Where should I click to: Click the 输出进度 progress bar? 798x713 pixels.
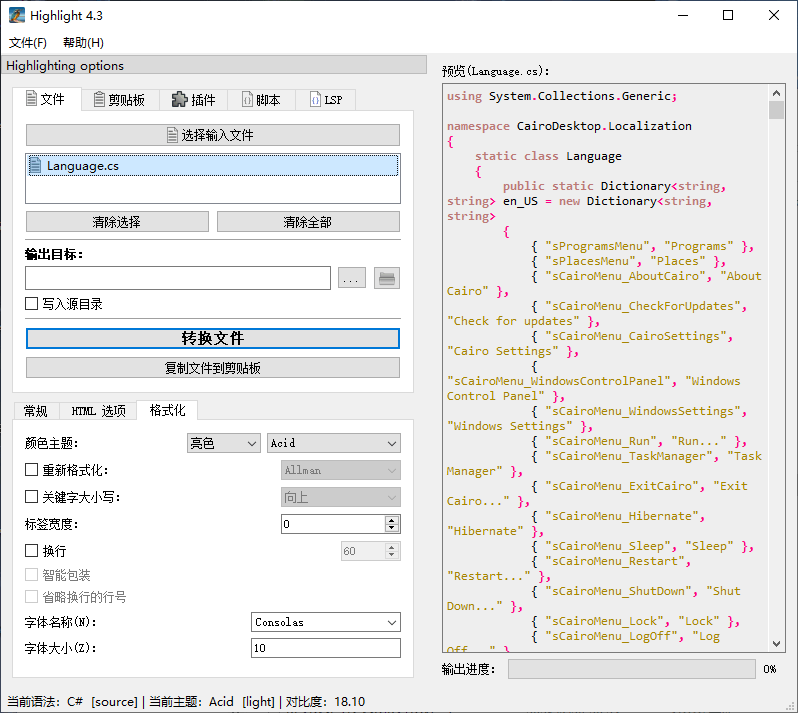pos(632,669)
